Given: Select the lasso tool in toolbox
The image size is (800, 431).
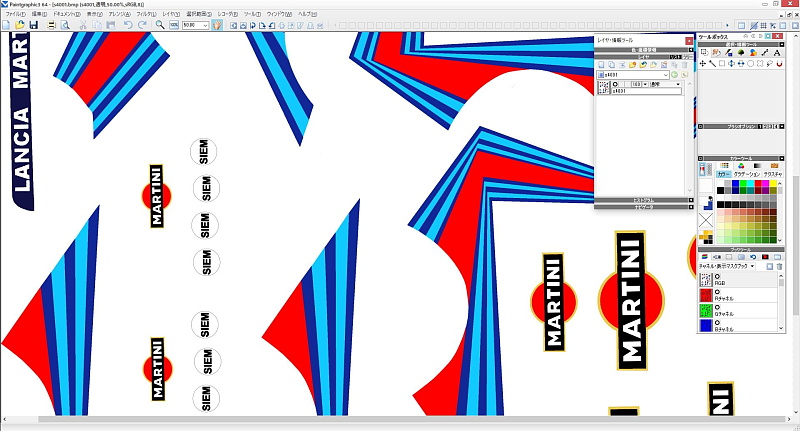Looking at the screenshot, I should (769, 64).
